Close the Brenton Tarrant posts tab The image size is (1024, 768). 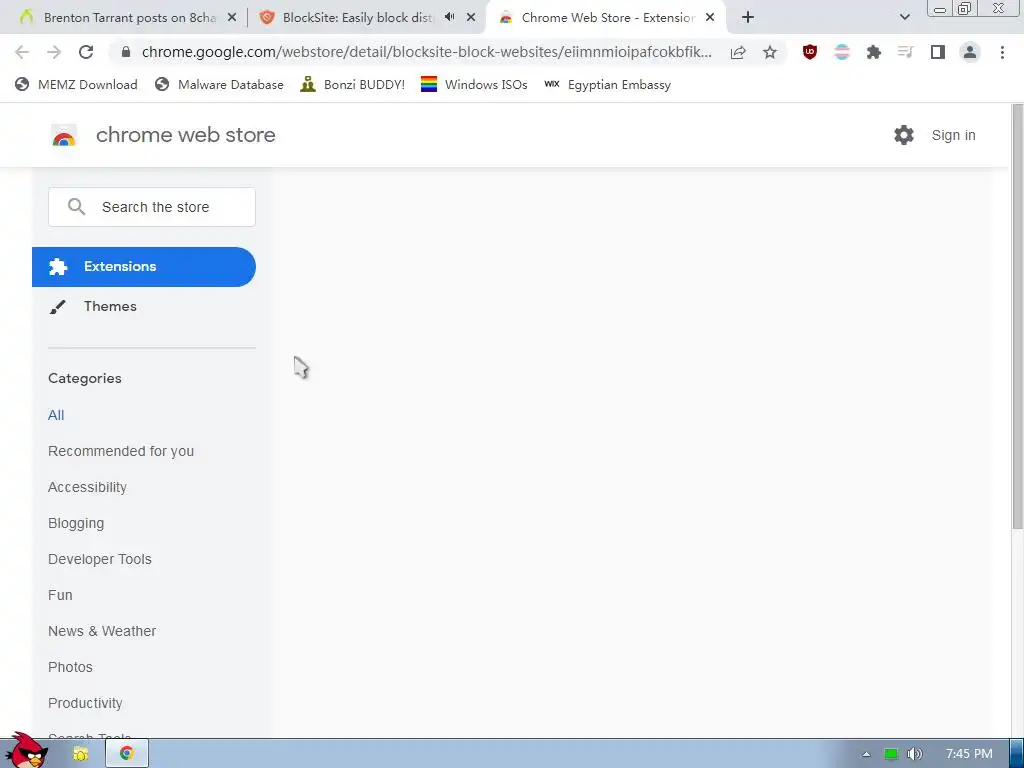232,18
